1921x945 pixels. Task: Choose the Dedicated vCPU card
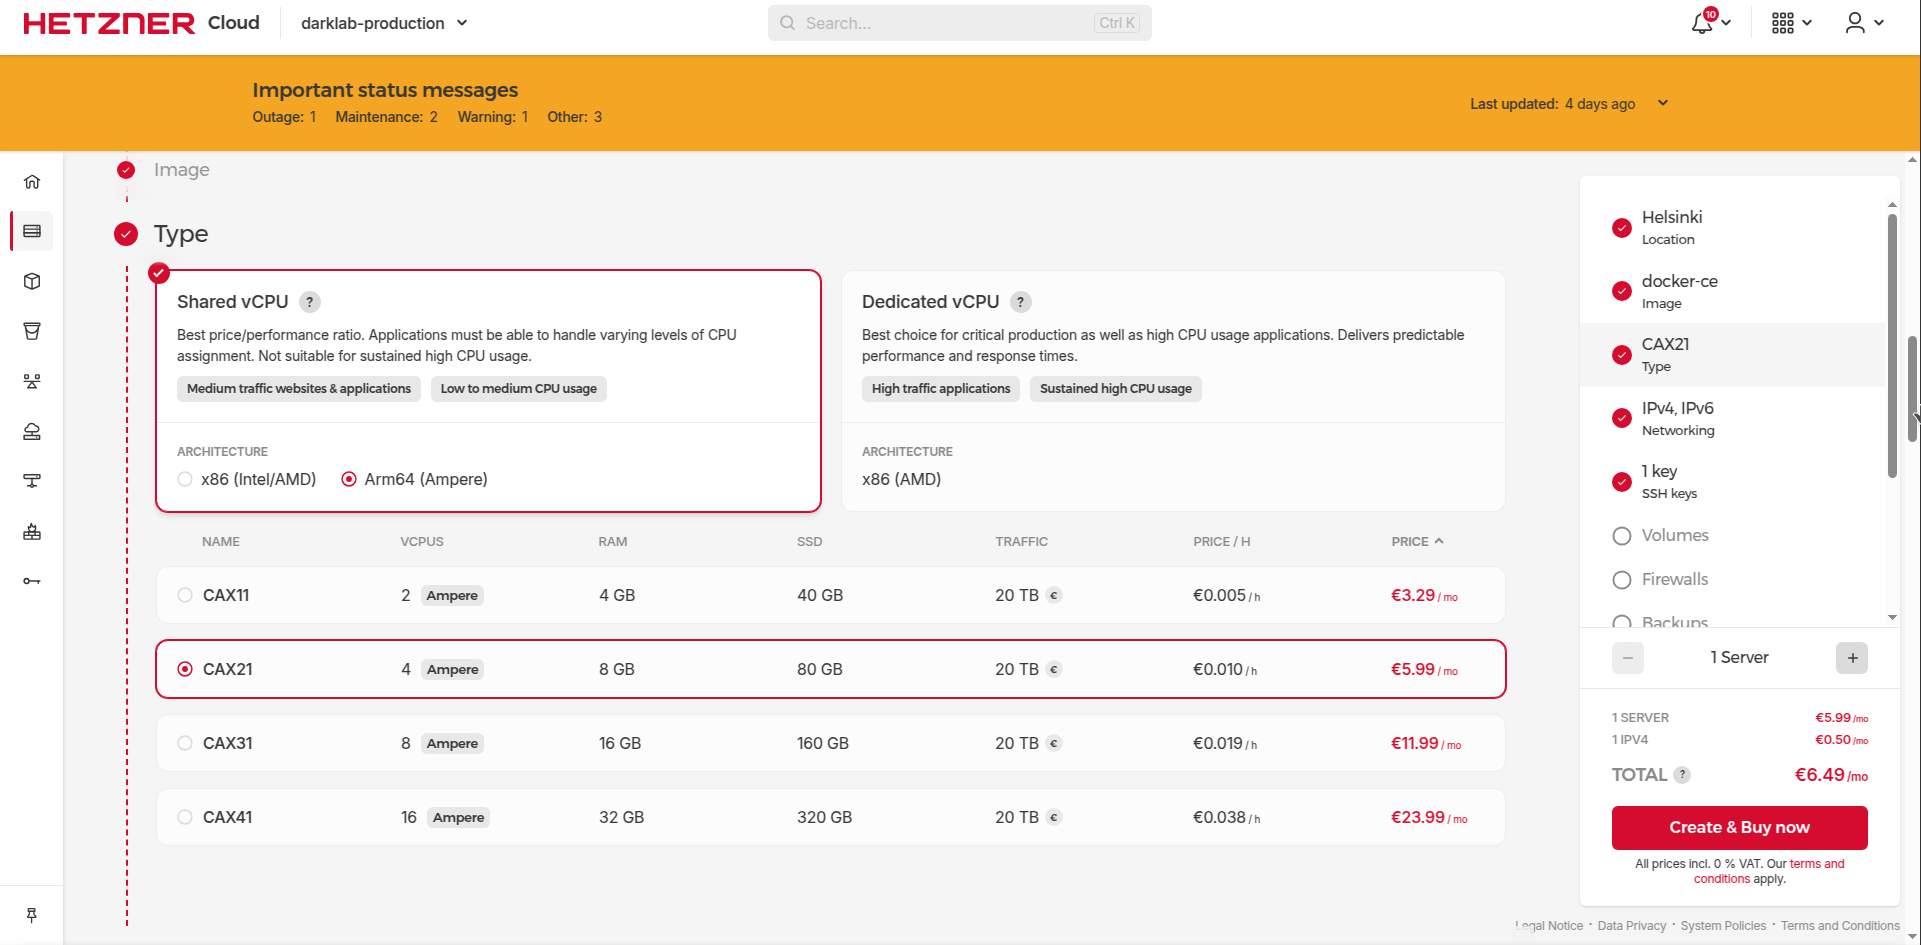point(1173,391)
